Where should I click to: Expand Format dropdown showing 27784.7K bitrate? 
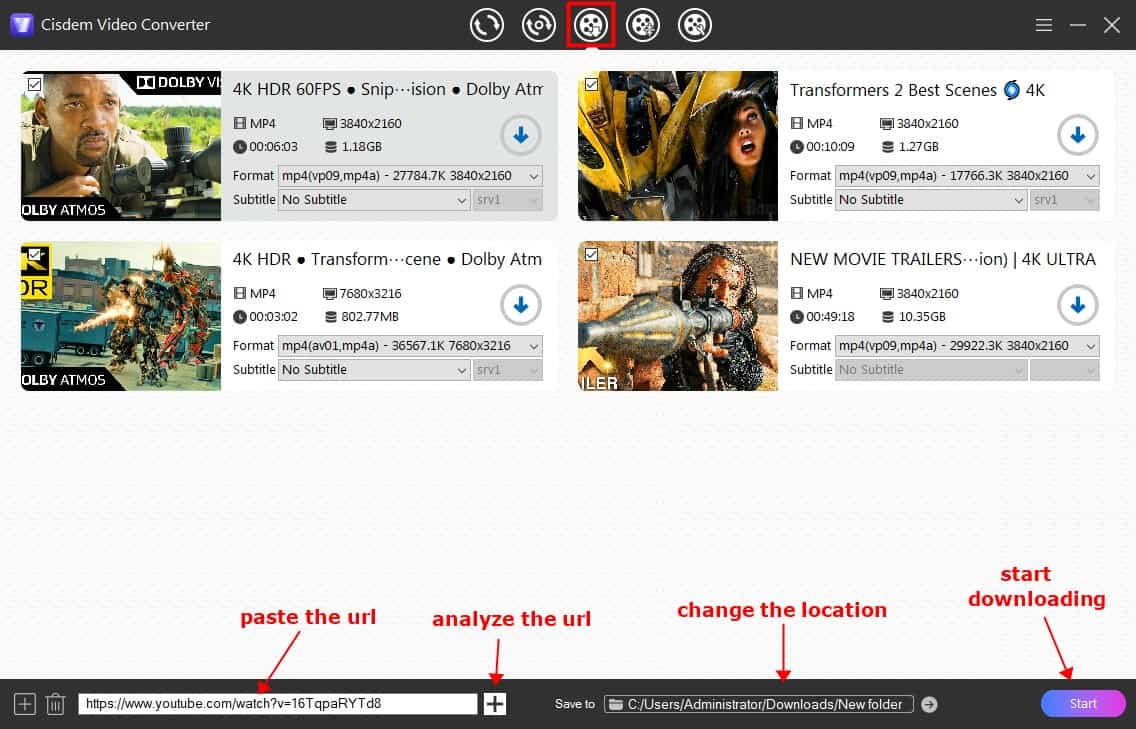click(x=410, y=175)
